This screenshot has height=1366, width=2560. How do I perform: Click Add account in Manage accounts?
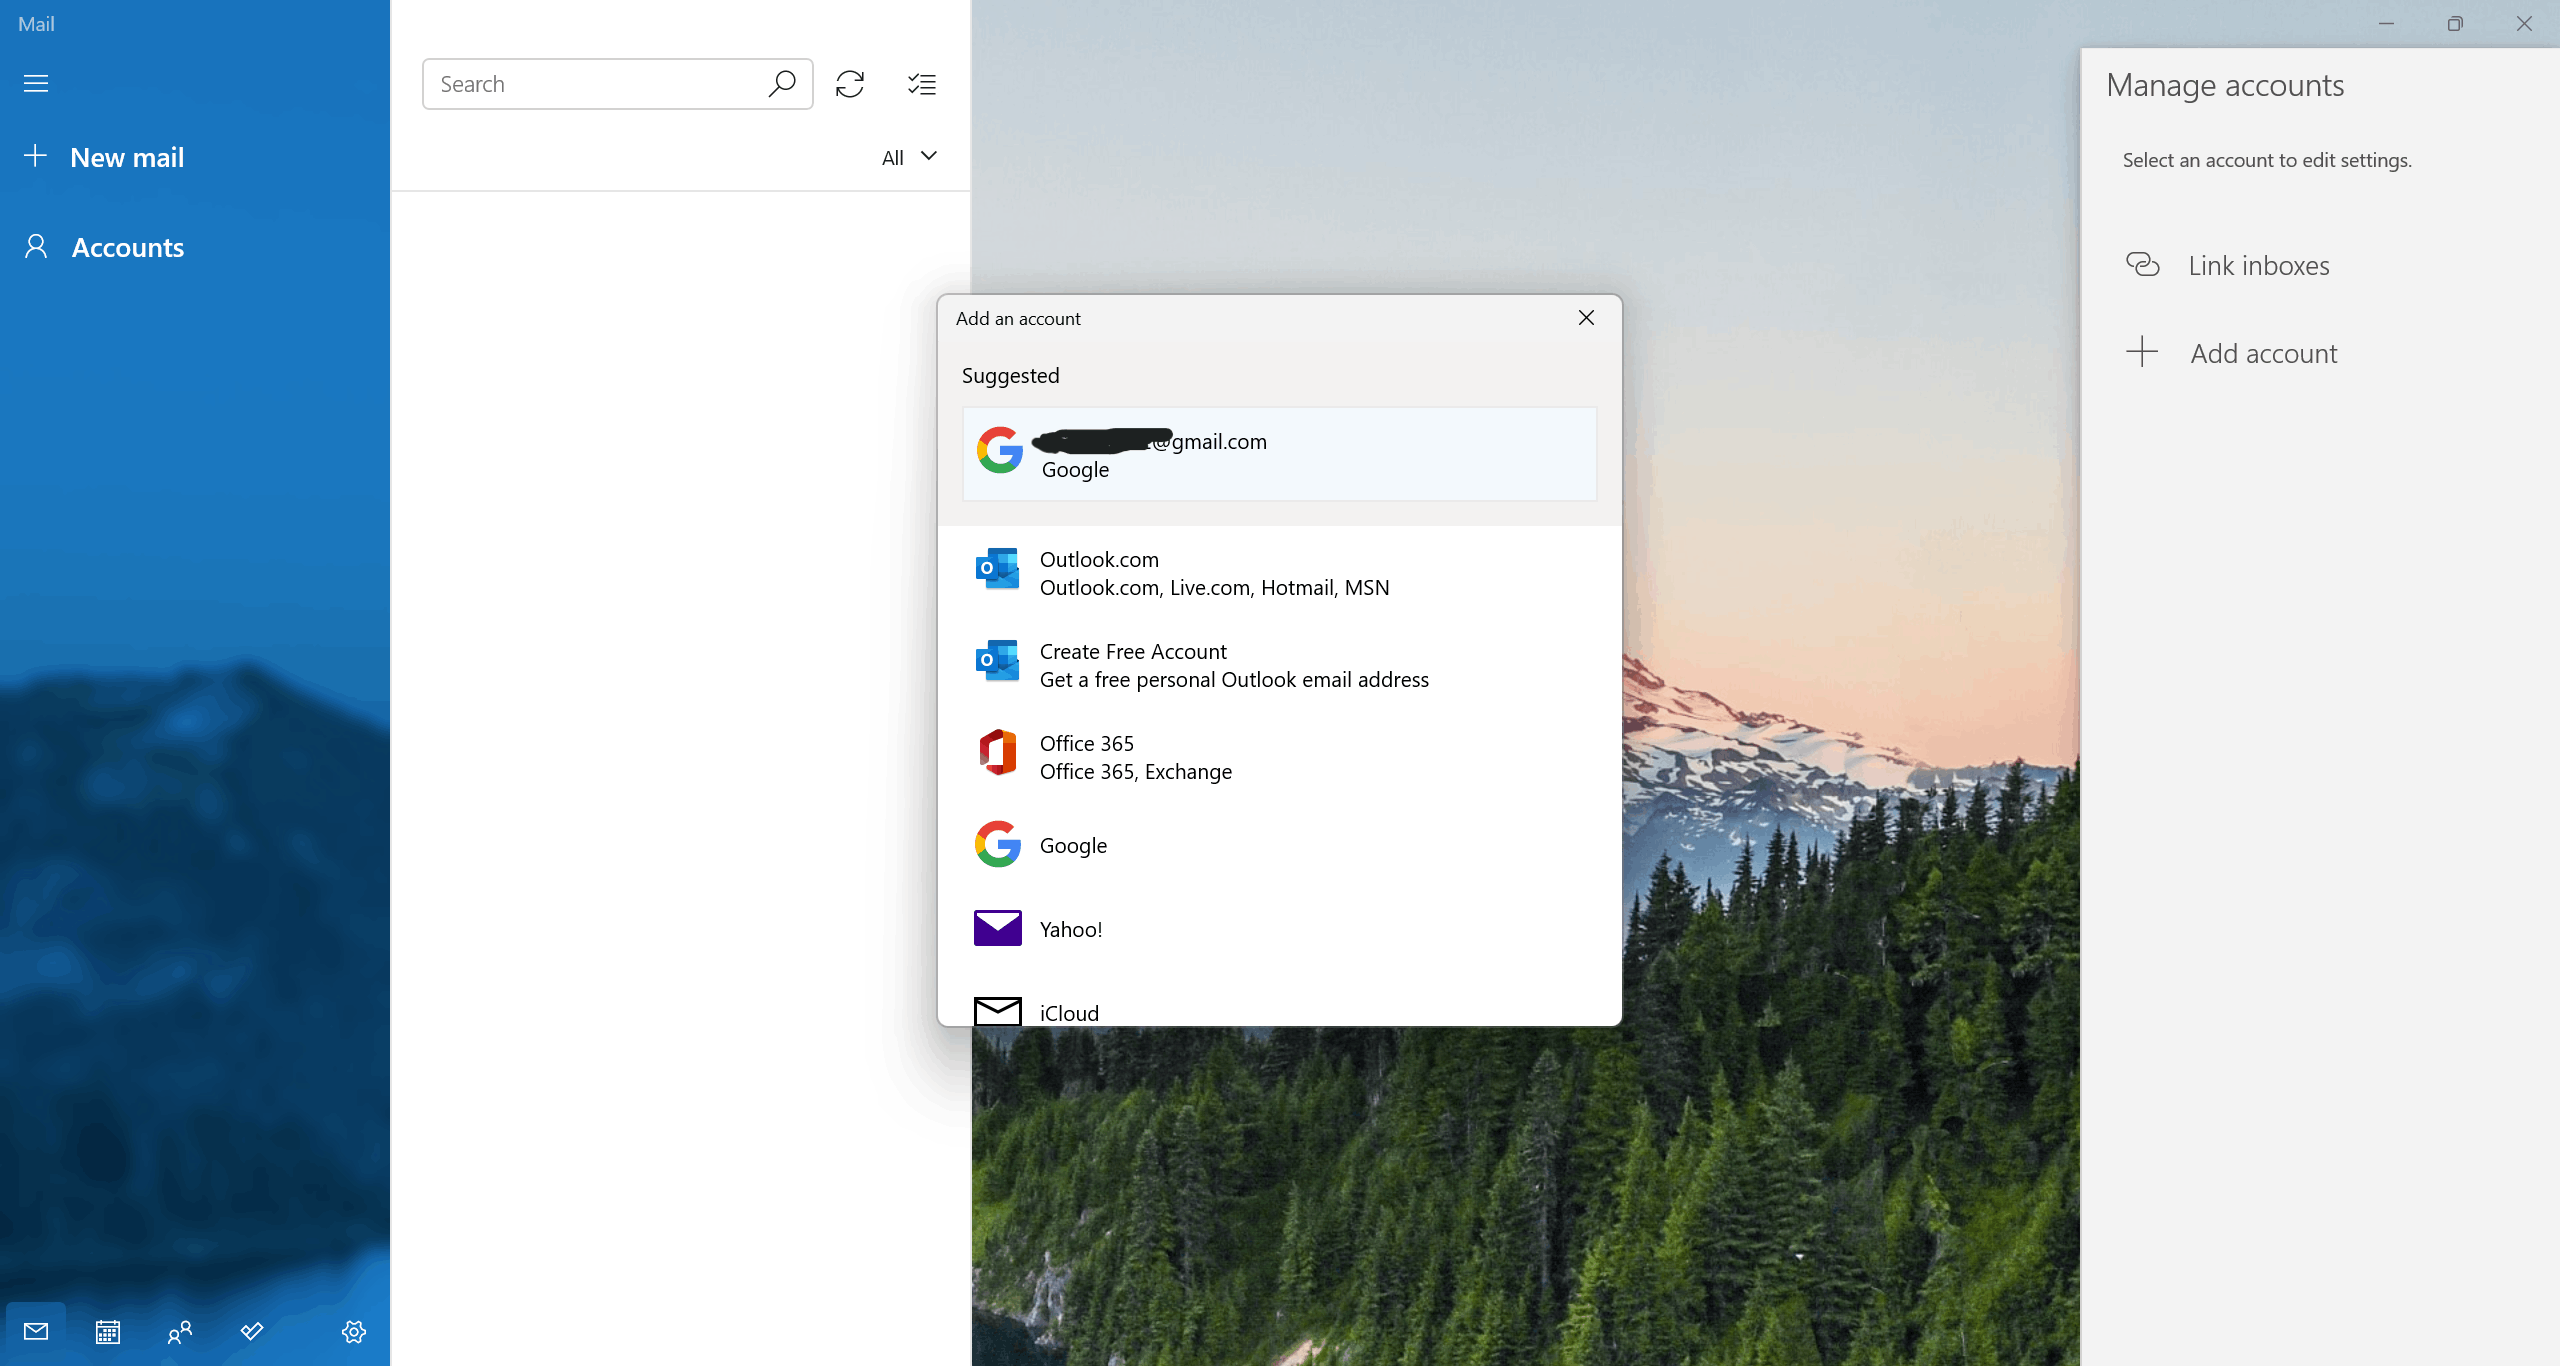tap(2262, 353)
